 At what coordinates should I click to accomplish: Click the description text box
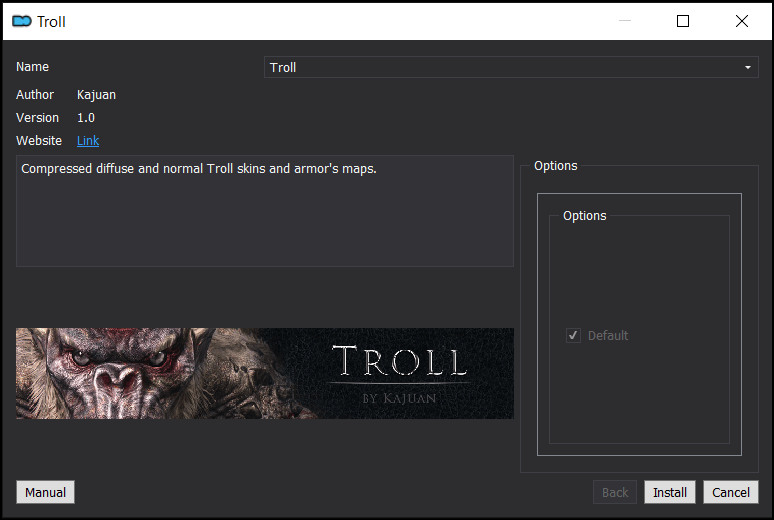point(265,211)
